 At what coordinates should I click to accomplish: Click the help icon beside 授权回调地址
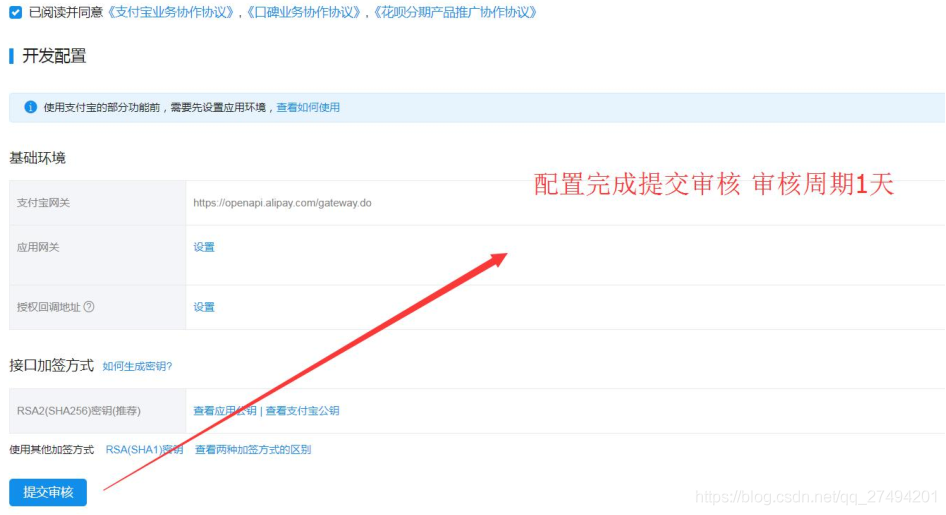(x=89, y=306)
